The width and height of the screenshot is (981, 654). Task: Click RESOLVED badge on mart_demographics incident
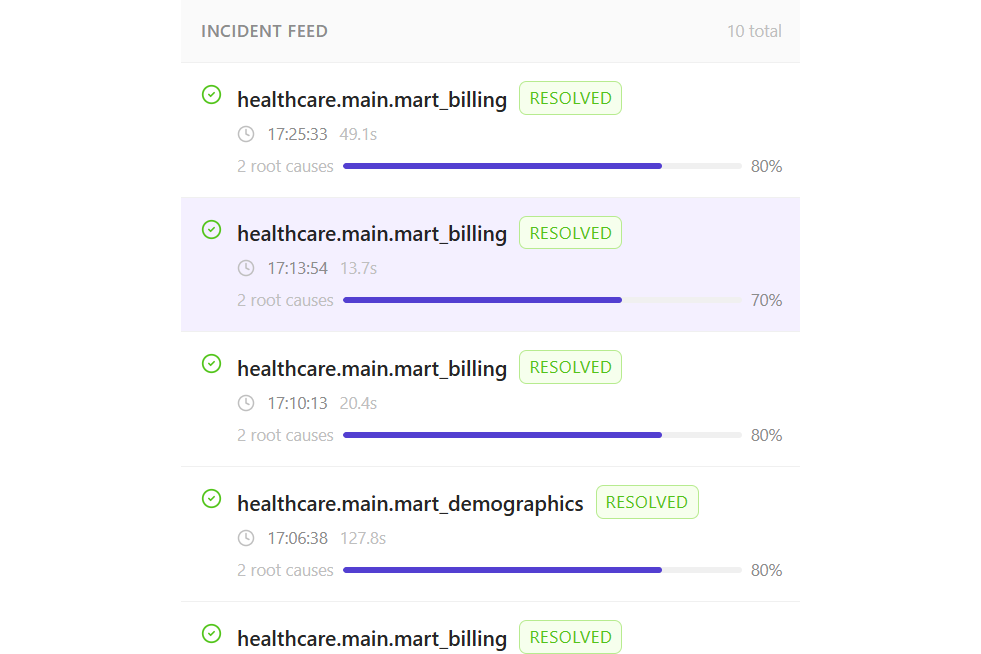click(647, 502)
